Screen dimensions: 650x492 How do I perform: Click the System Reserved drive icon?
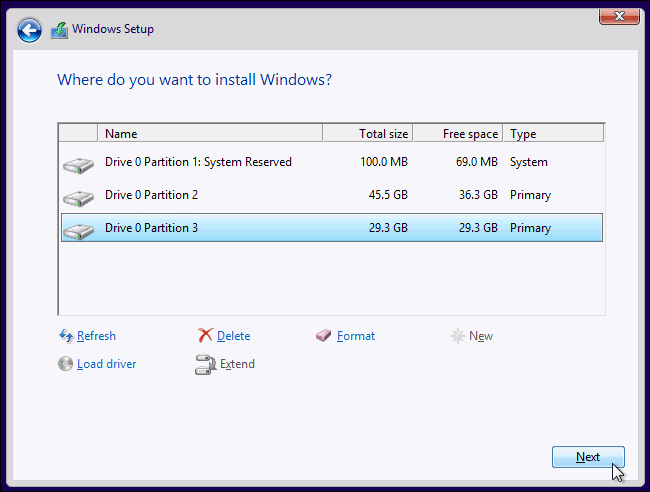[77, 163]
